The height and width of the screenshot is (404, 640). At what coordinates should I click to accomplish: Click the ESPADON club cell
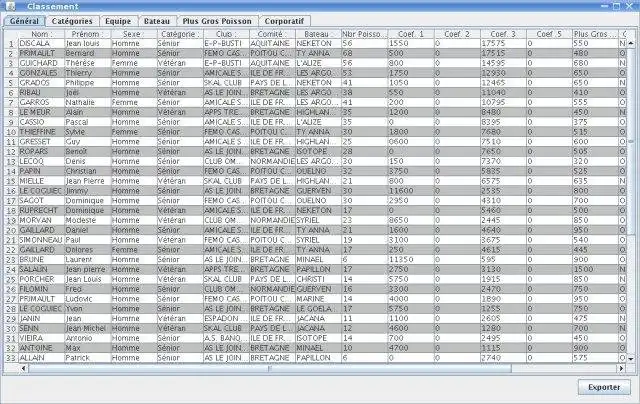(226, 318)
